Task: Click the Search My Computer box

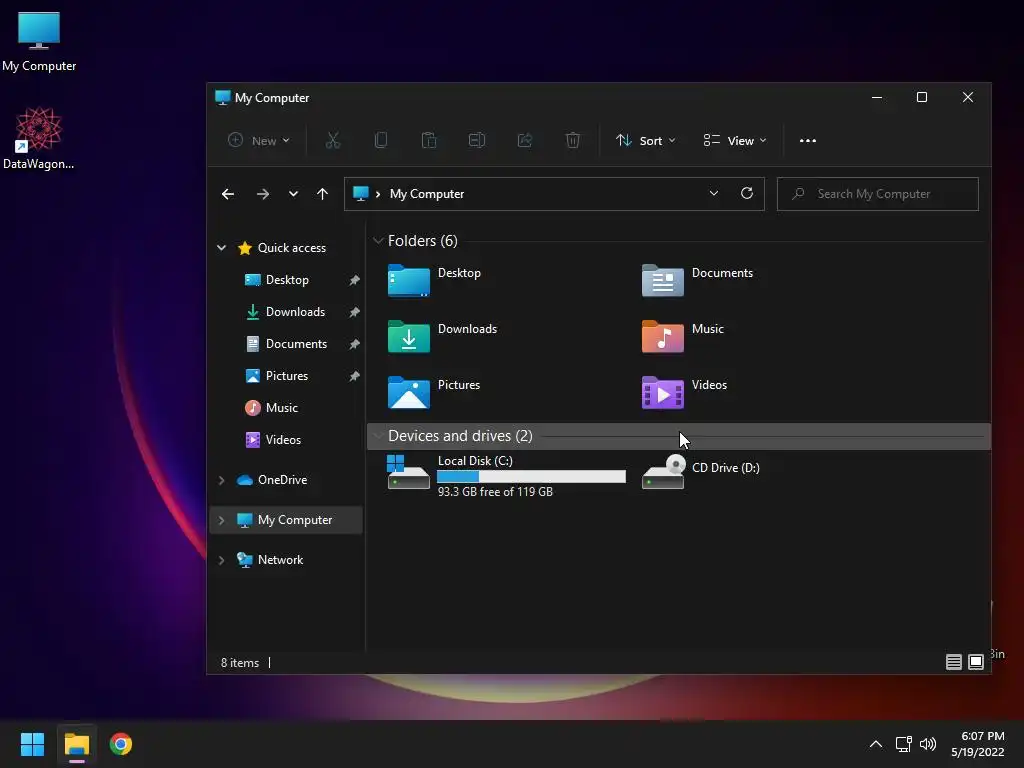Action: pyautogui.click(x=878, y=194)
